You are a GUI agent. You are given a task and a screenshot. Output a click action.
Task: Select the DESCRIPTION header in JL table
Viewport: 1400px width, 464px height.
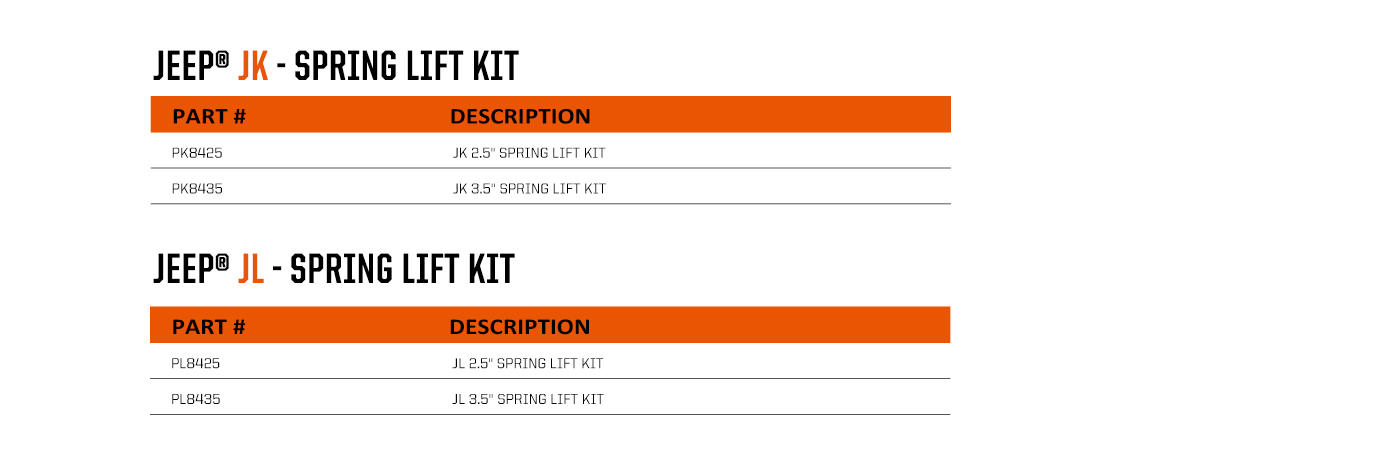point(520,327)
